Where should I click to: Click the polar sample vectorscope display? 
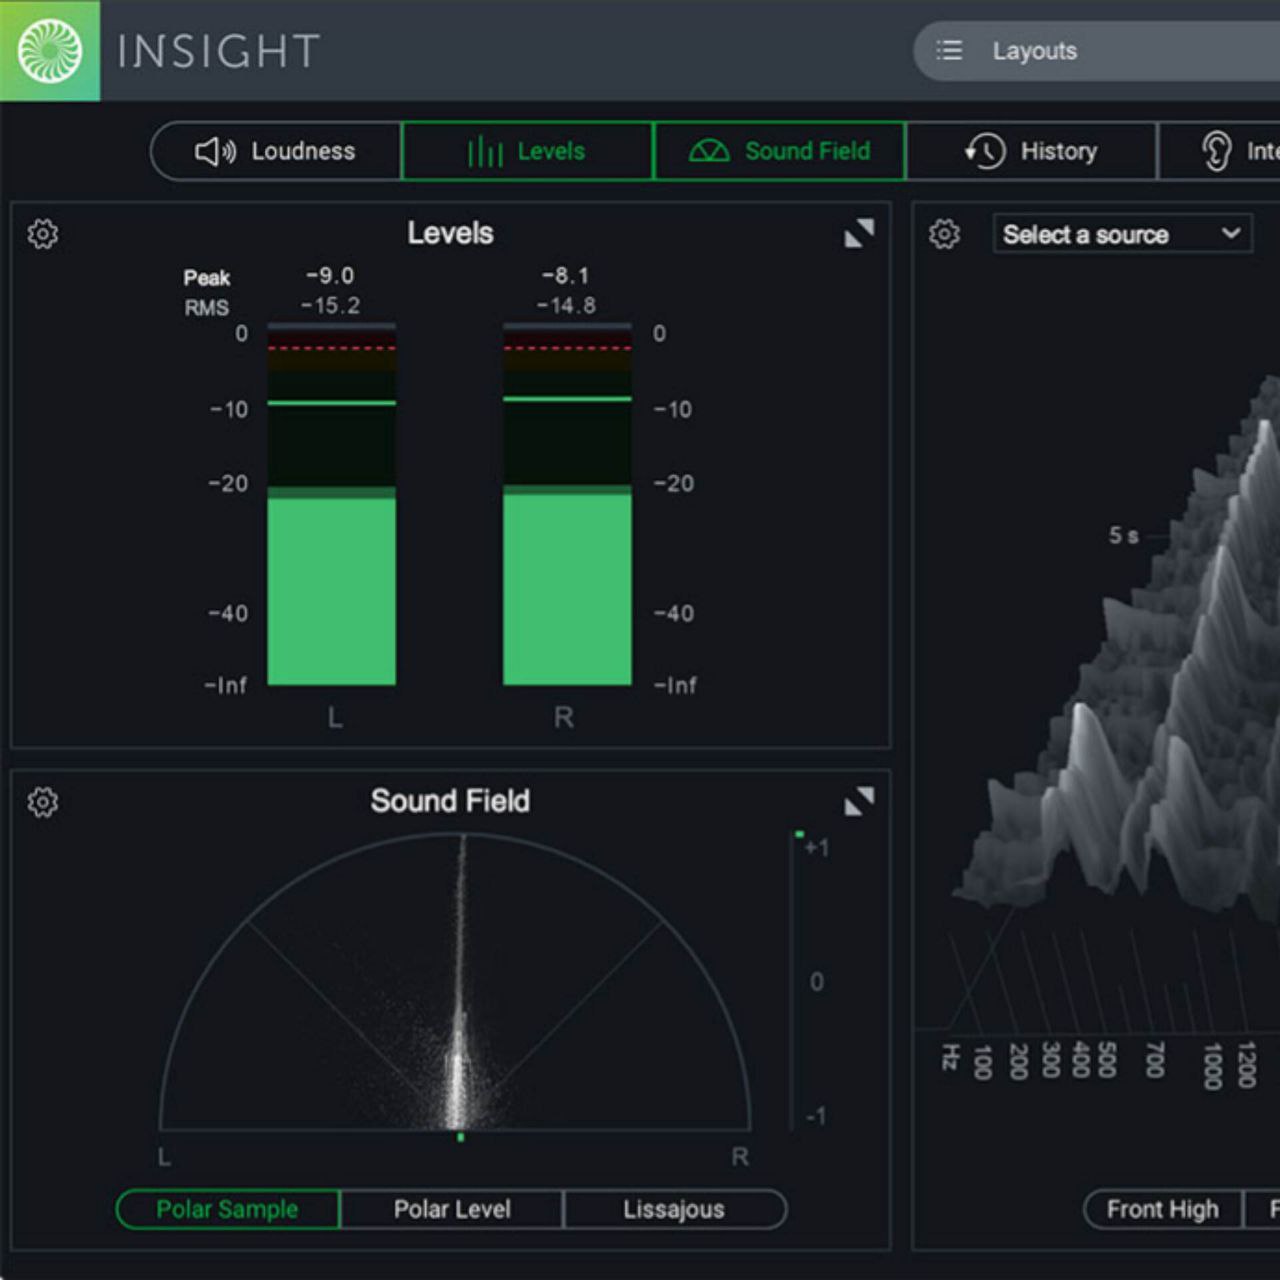[x=455, y=982]
